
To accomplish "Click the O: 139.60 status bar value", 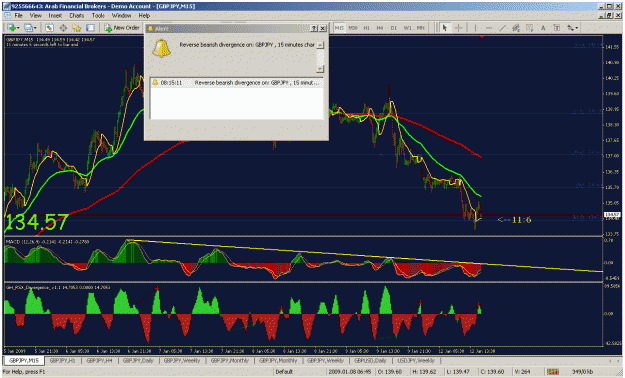I will [x=391, y=372].
